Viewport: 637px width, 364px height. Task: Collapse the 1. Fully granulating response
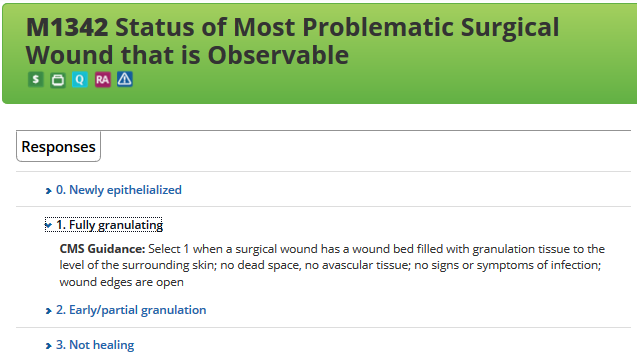(x=109, y=225)
